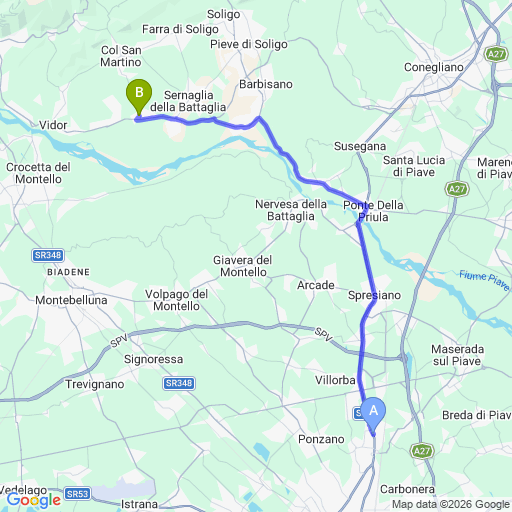This screenshot has width=512, height=512.
Task: Select the Vidor town label
Action: pyautogui.click(x=53, y=125)
